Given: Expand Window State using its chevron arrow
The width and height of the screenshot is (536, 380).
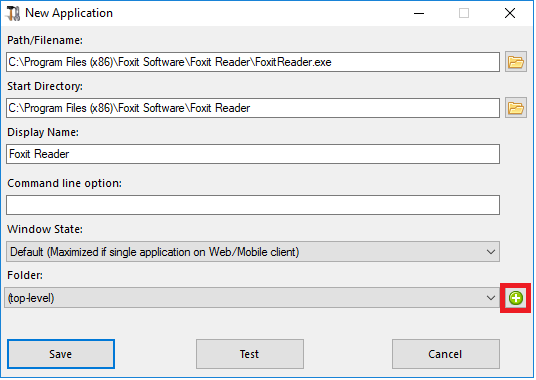Looking at the screenshot, I should 491,252.
